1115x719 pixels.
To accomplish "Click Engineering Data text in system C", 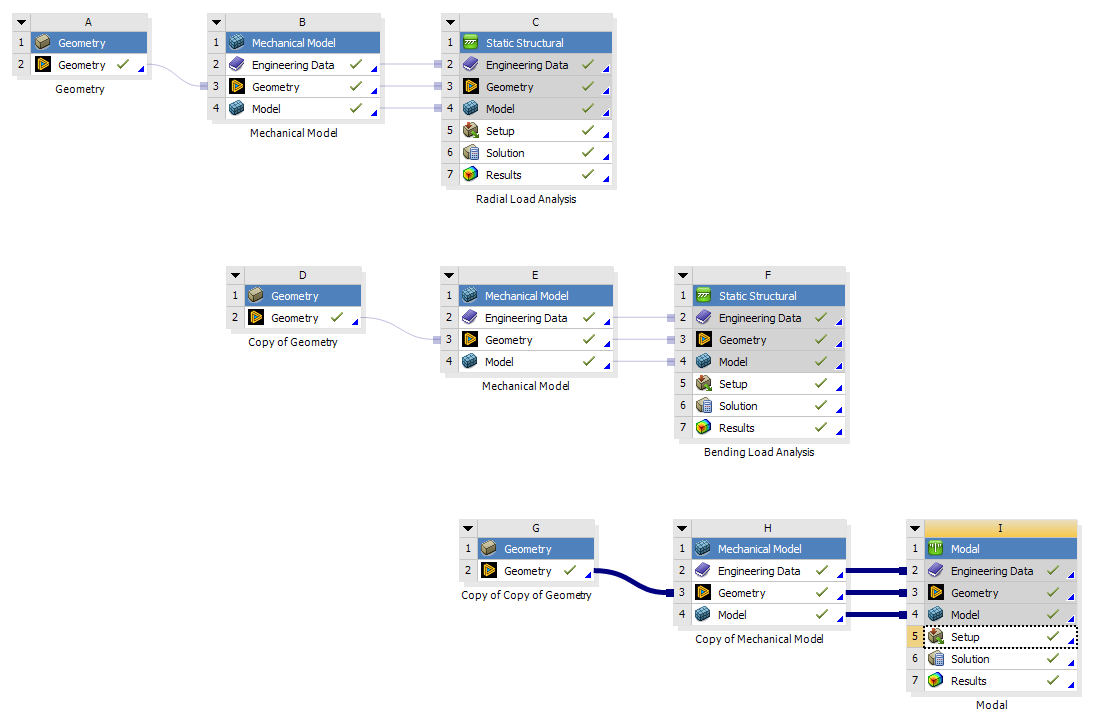I will point(527,65).
